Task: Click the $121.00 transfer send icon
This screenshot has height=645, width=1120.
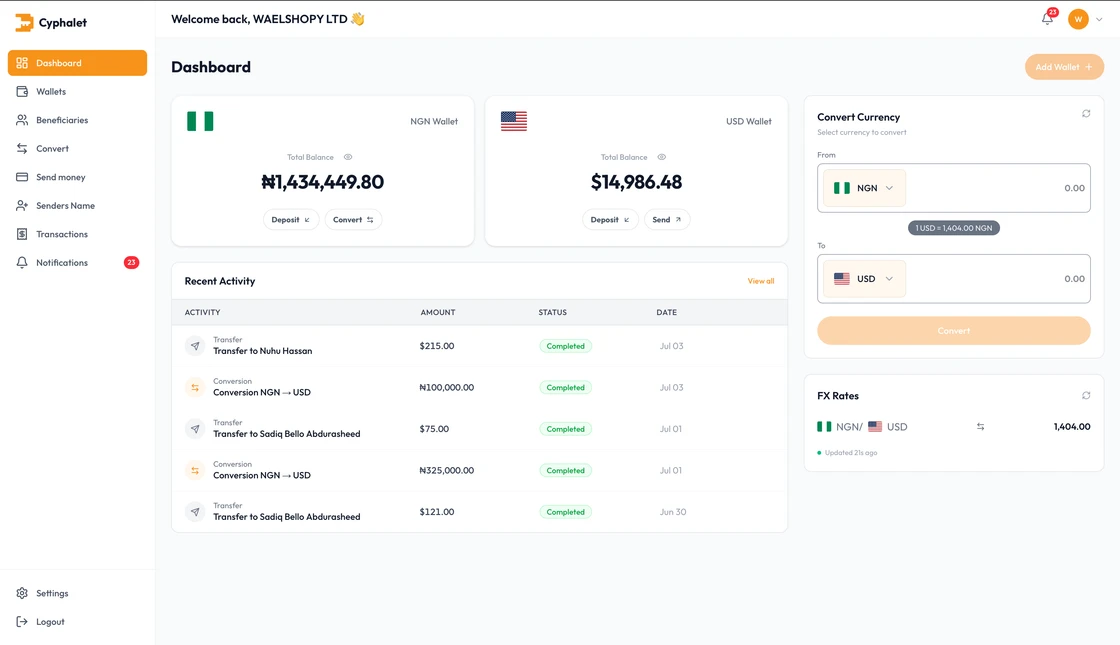Action: point(195,511)
